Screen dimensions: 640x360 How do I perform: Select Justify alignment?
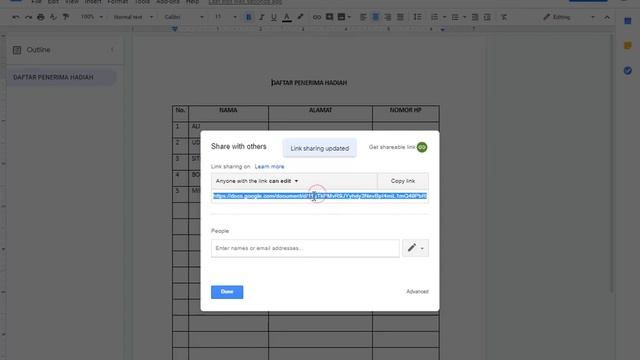click(400, 17)
